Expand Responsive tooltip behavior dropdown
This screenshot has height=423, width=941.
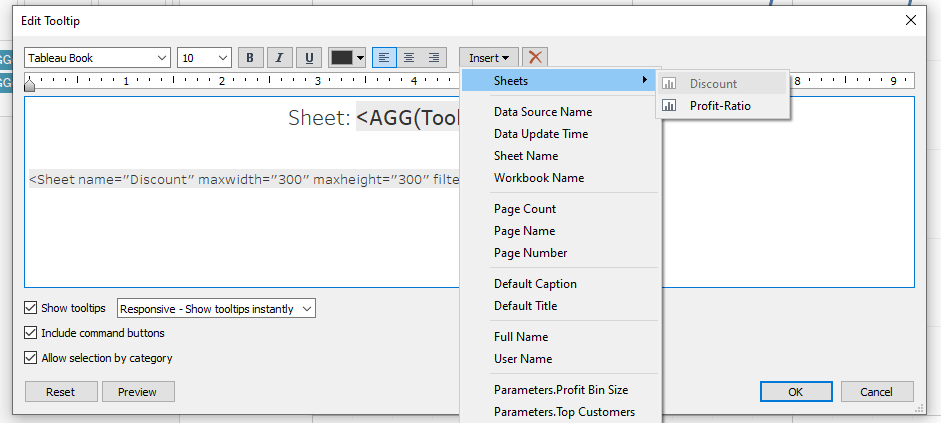pyautogui.click(x=216, y=309)
